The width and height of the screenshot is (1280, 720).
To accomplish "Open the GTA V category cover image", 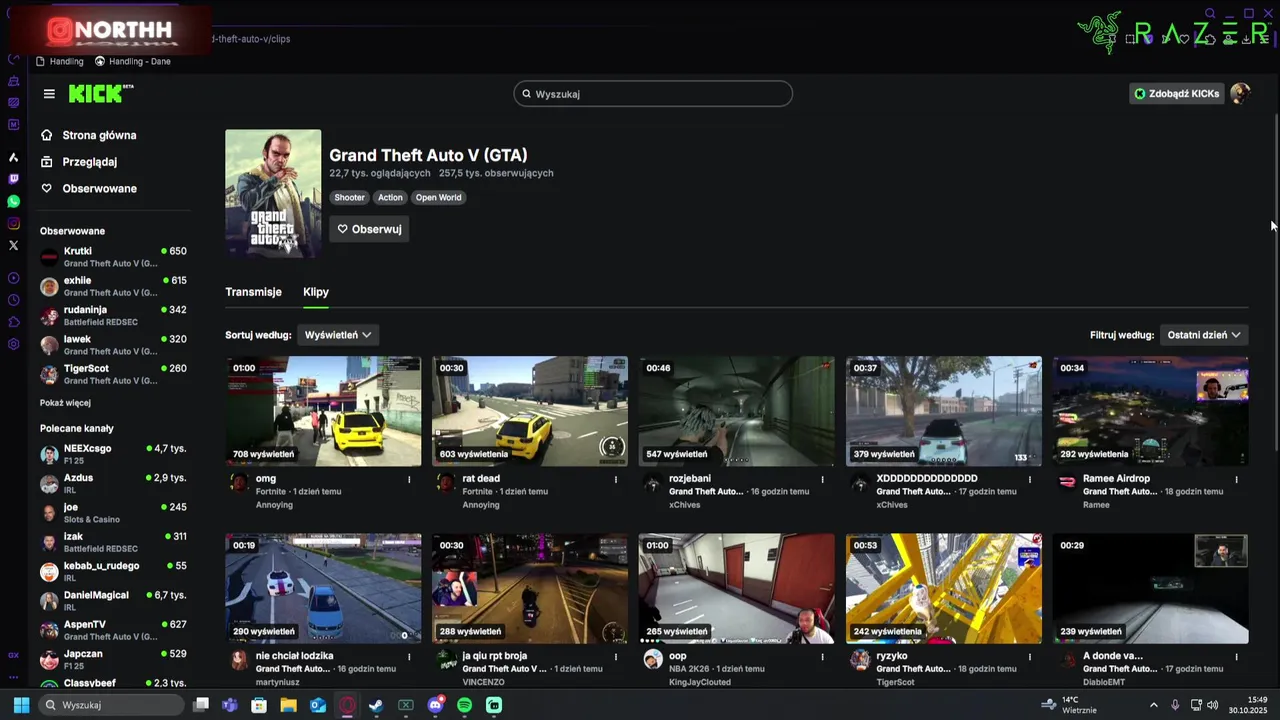I will coord(273,193).
